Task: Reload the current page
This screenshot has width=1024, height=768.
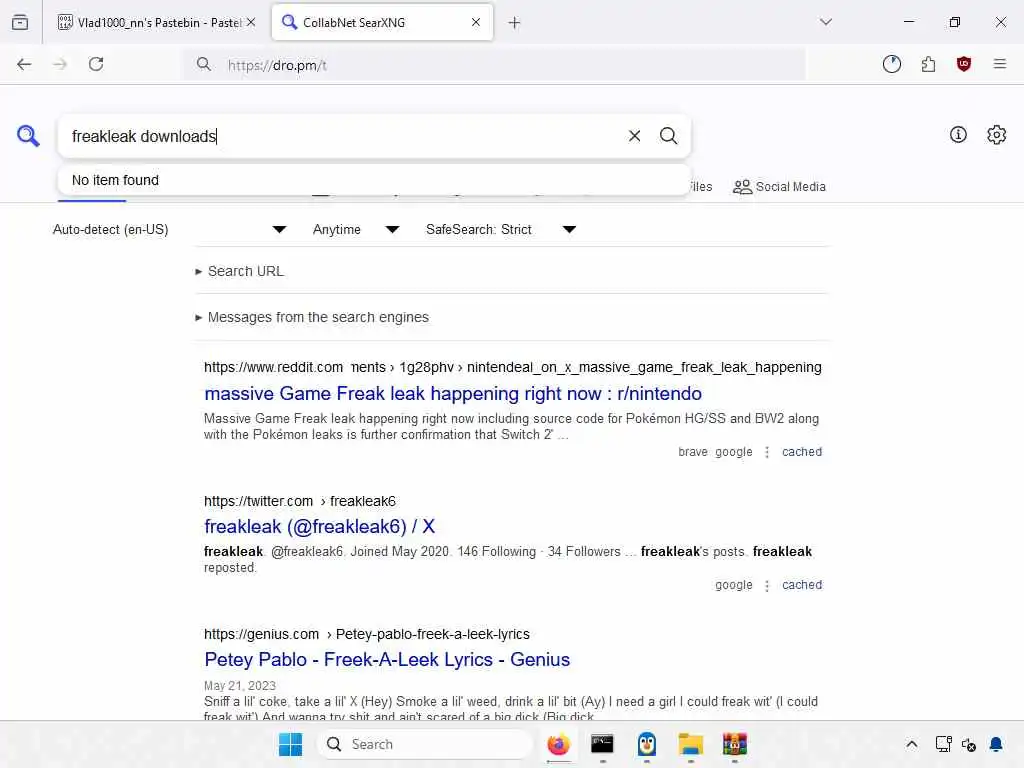Action: coord(96,64)
